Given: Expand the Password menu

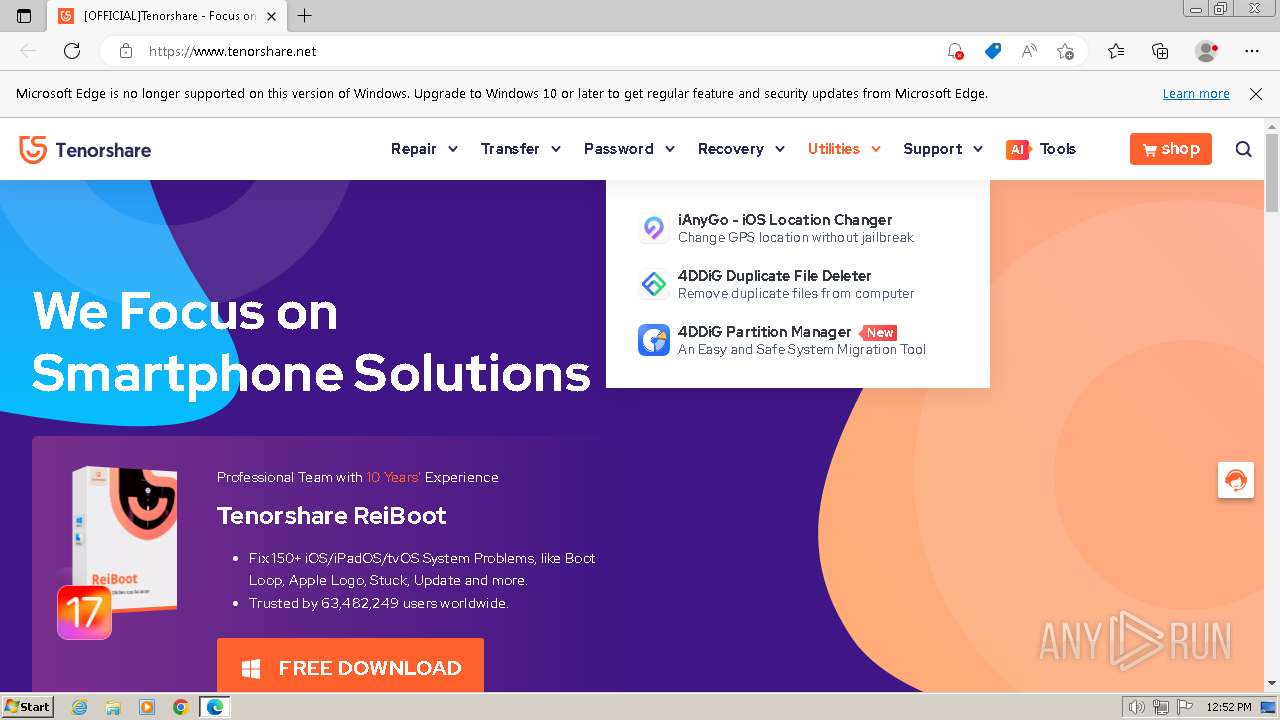Looking at the screenshot, I should point(629,149).
